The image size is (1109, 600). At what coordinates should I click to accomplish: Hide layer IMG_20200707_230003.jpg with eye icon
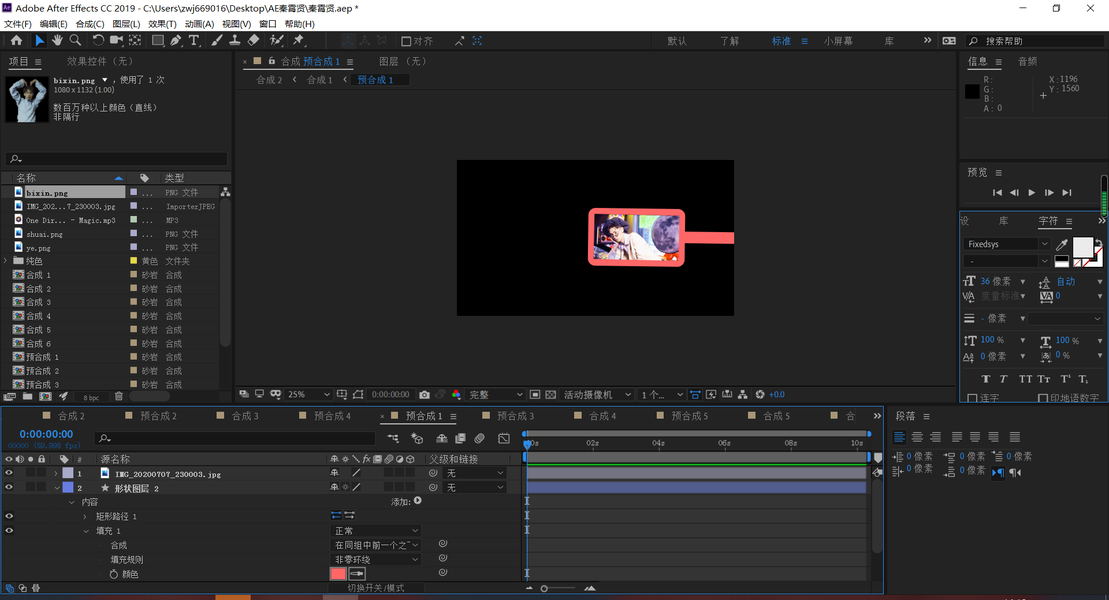[x=9, y=473]
